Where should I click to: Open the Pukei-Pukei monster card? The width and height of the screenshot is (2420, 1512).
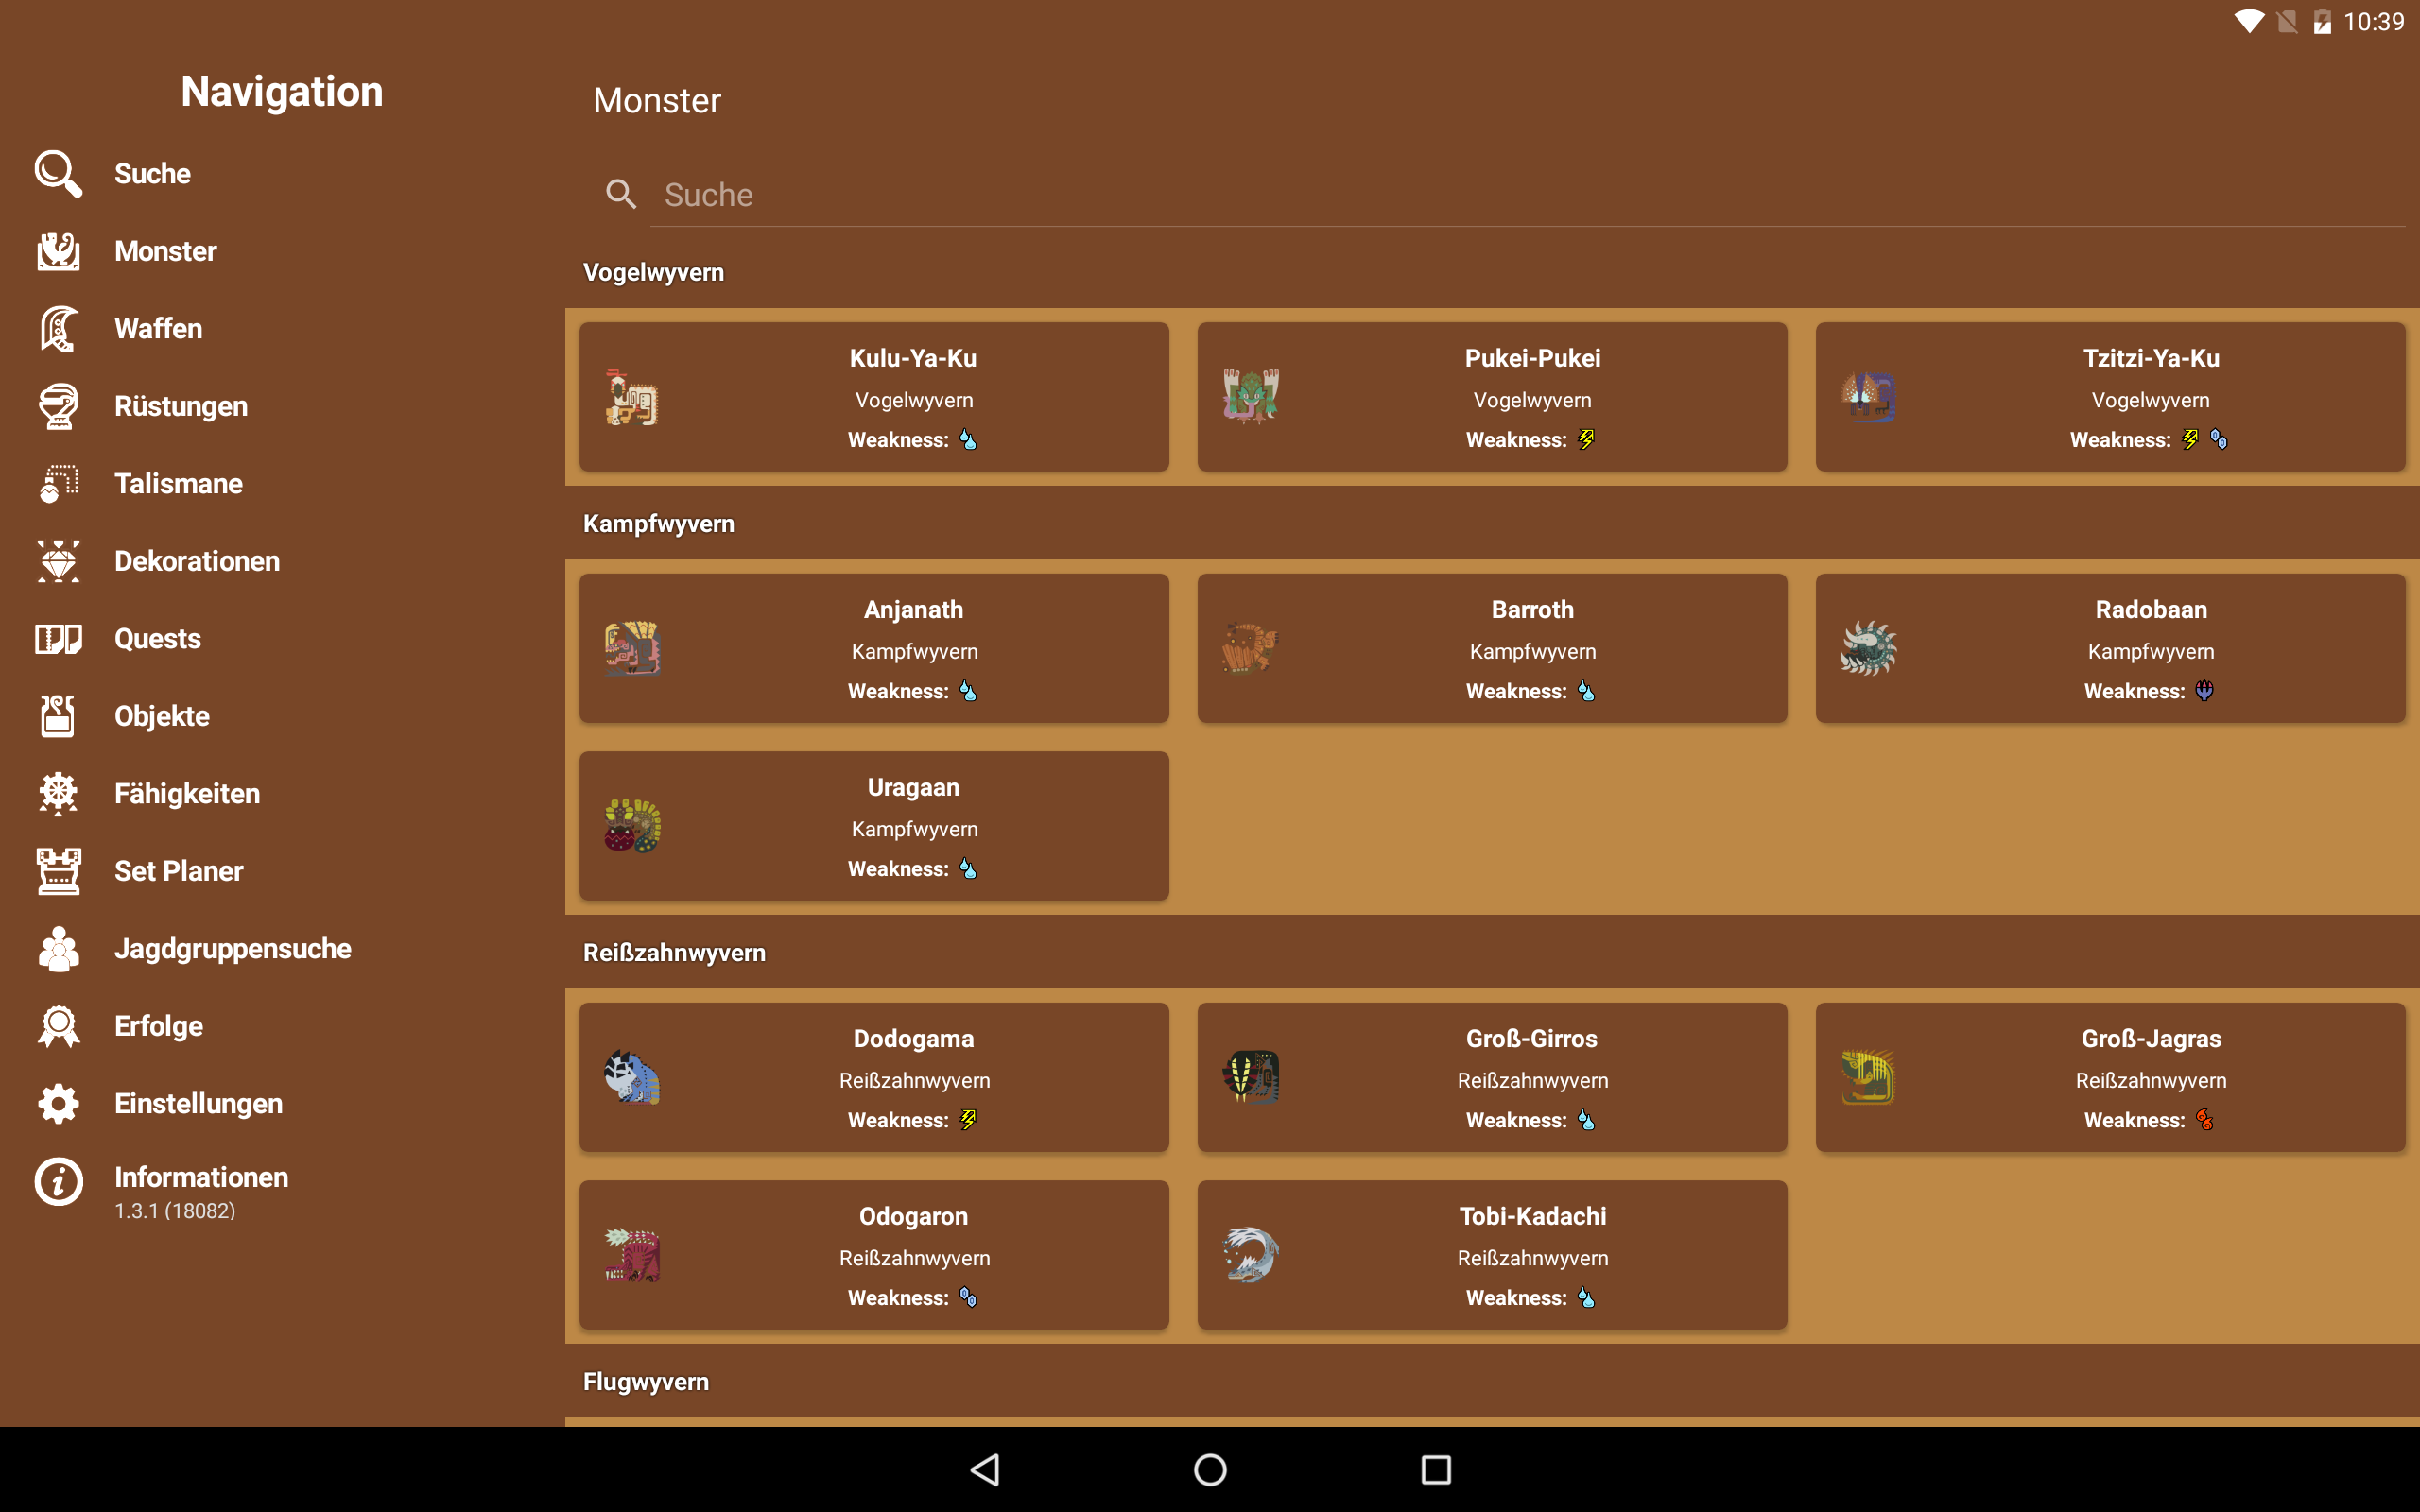point(1491,397)
